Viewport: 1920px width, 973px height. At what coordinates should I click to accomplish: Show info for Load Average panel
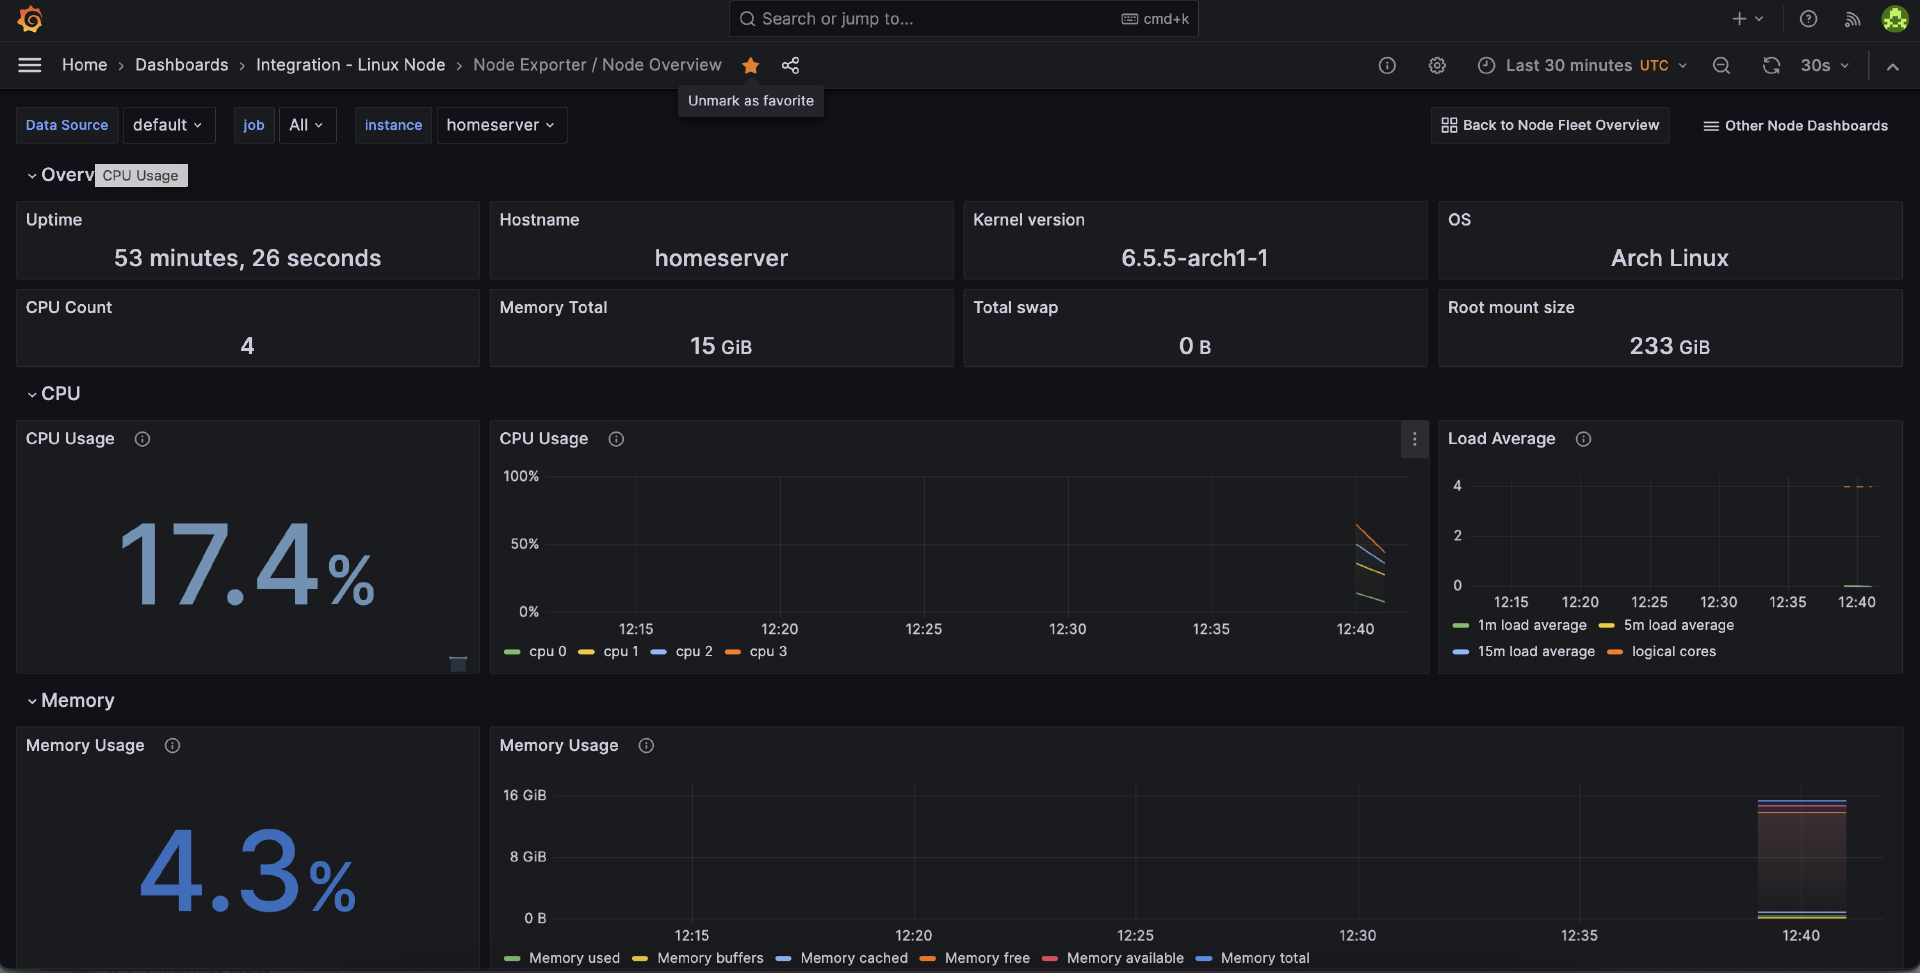pyautogui.click(x=1583, y=439)
